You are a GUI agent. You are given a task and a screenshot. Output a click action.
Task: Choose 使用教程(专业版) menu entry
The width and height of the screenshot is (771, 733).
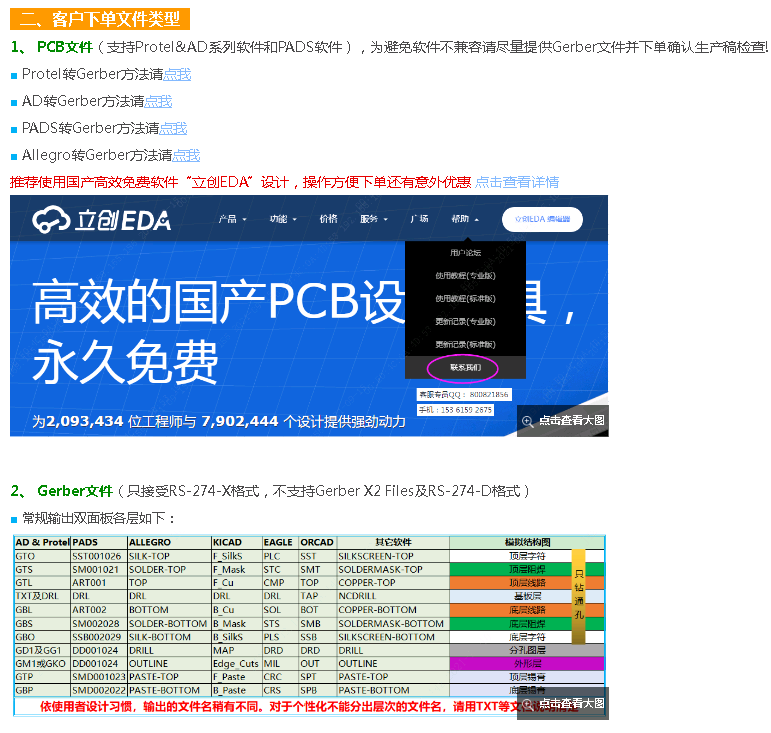[x=465, y=276]
